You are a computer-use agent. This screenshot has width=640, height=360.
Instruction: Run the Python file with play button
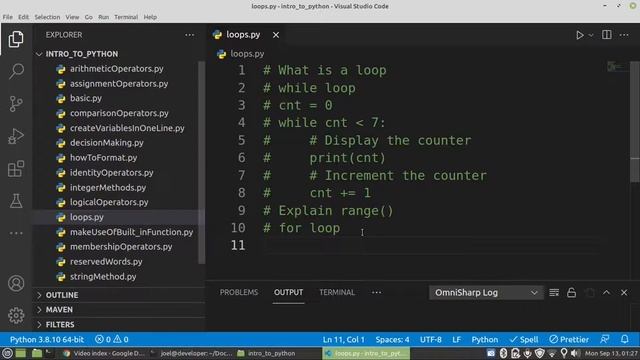(x=580, y=35)
